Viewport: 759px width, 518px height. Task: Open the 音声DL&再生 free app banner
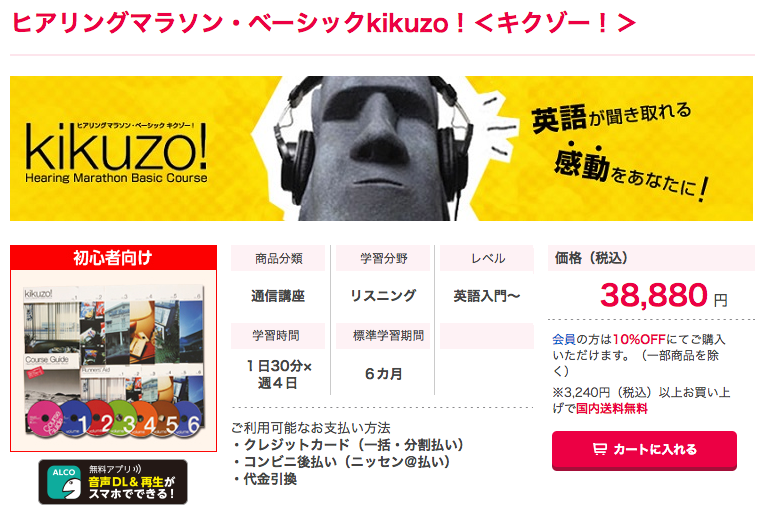pos(113,482)
